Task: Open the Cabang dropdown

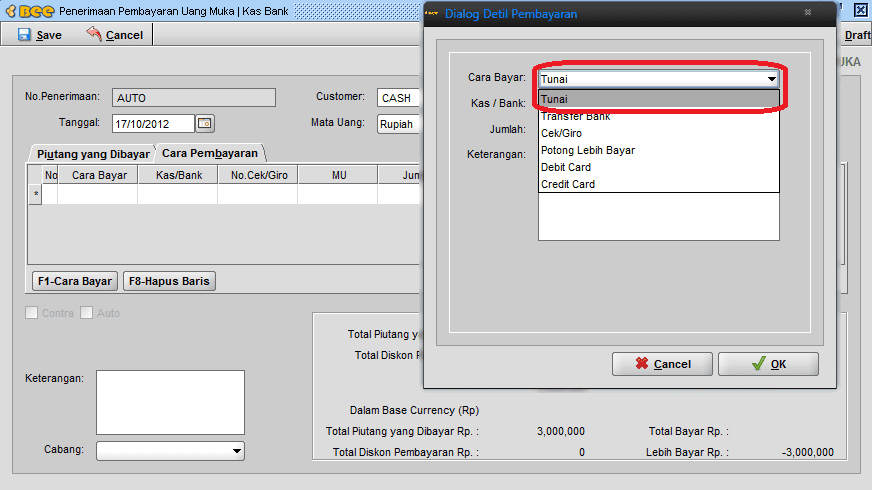Action: [236, 452]
